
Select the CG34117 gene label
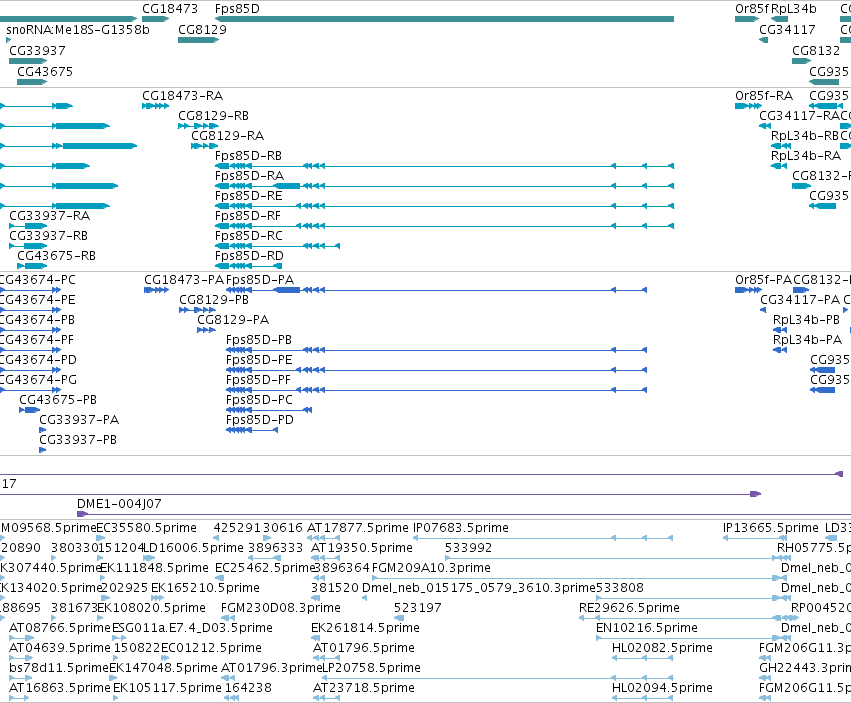coord(787,29)
